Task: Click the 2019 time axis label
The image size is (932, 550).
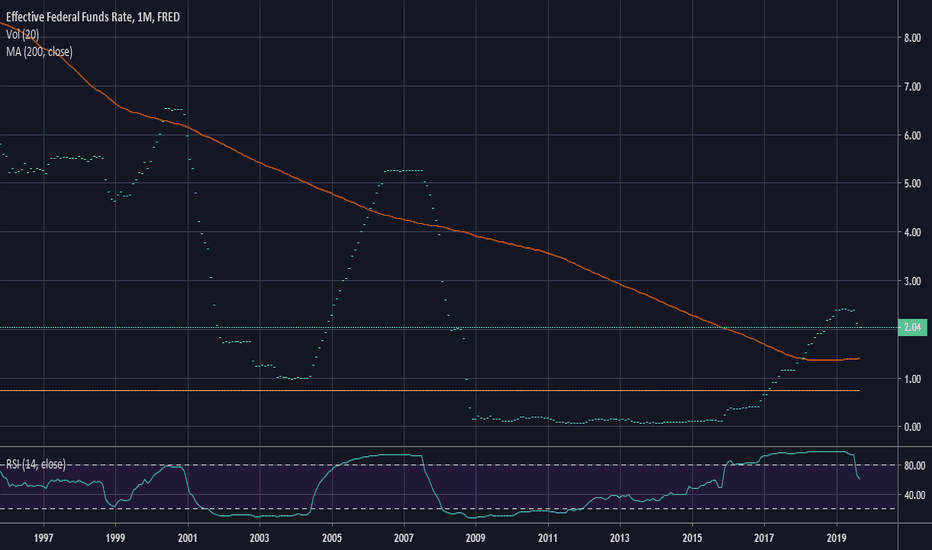Action: click(x=836, y=538)
